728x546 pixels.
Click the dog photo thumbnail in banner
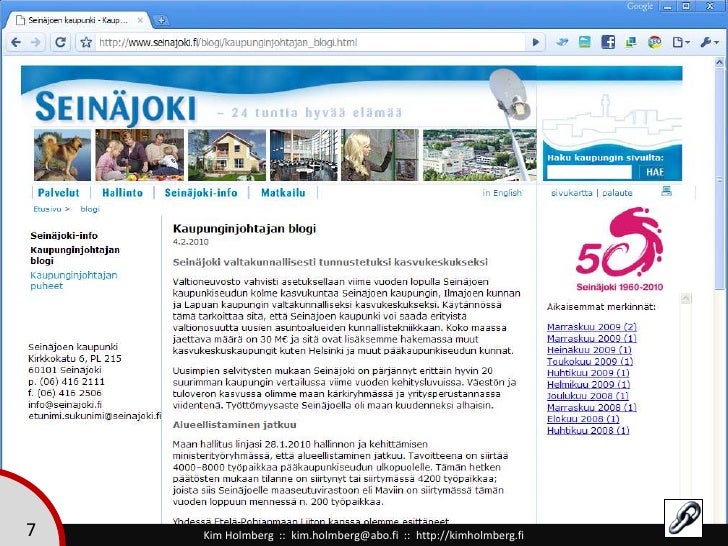point(62,155)
